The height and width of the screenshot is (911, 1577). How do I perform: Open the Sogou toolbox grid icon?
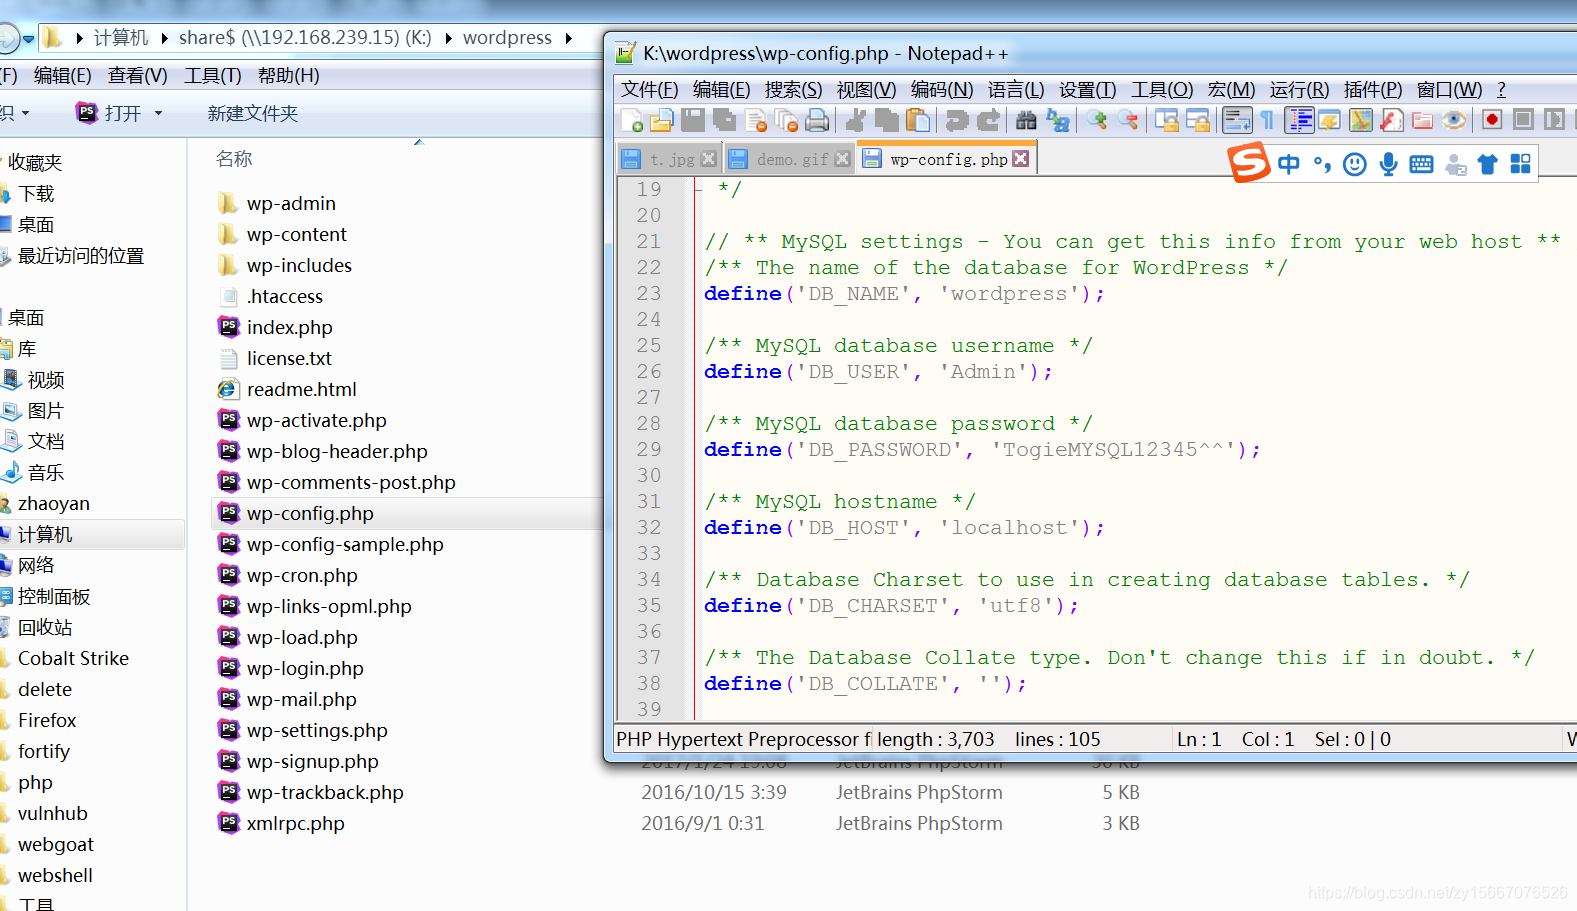click(x=1520, y=164)
